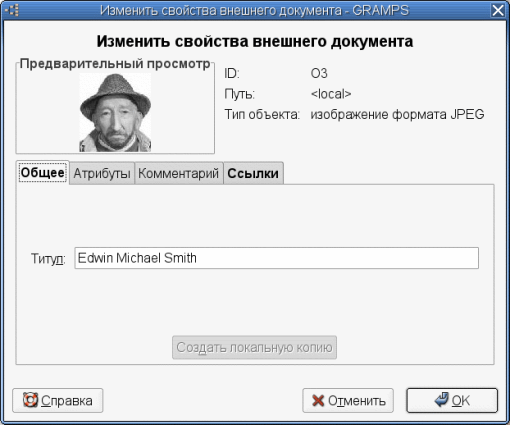Focus the Титул field containing Edwin Michael Smith
The height and width of the screenshot is (425, 510).
click(x=277, y=258)
